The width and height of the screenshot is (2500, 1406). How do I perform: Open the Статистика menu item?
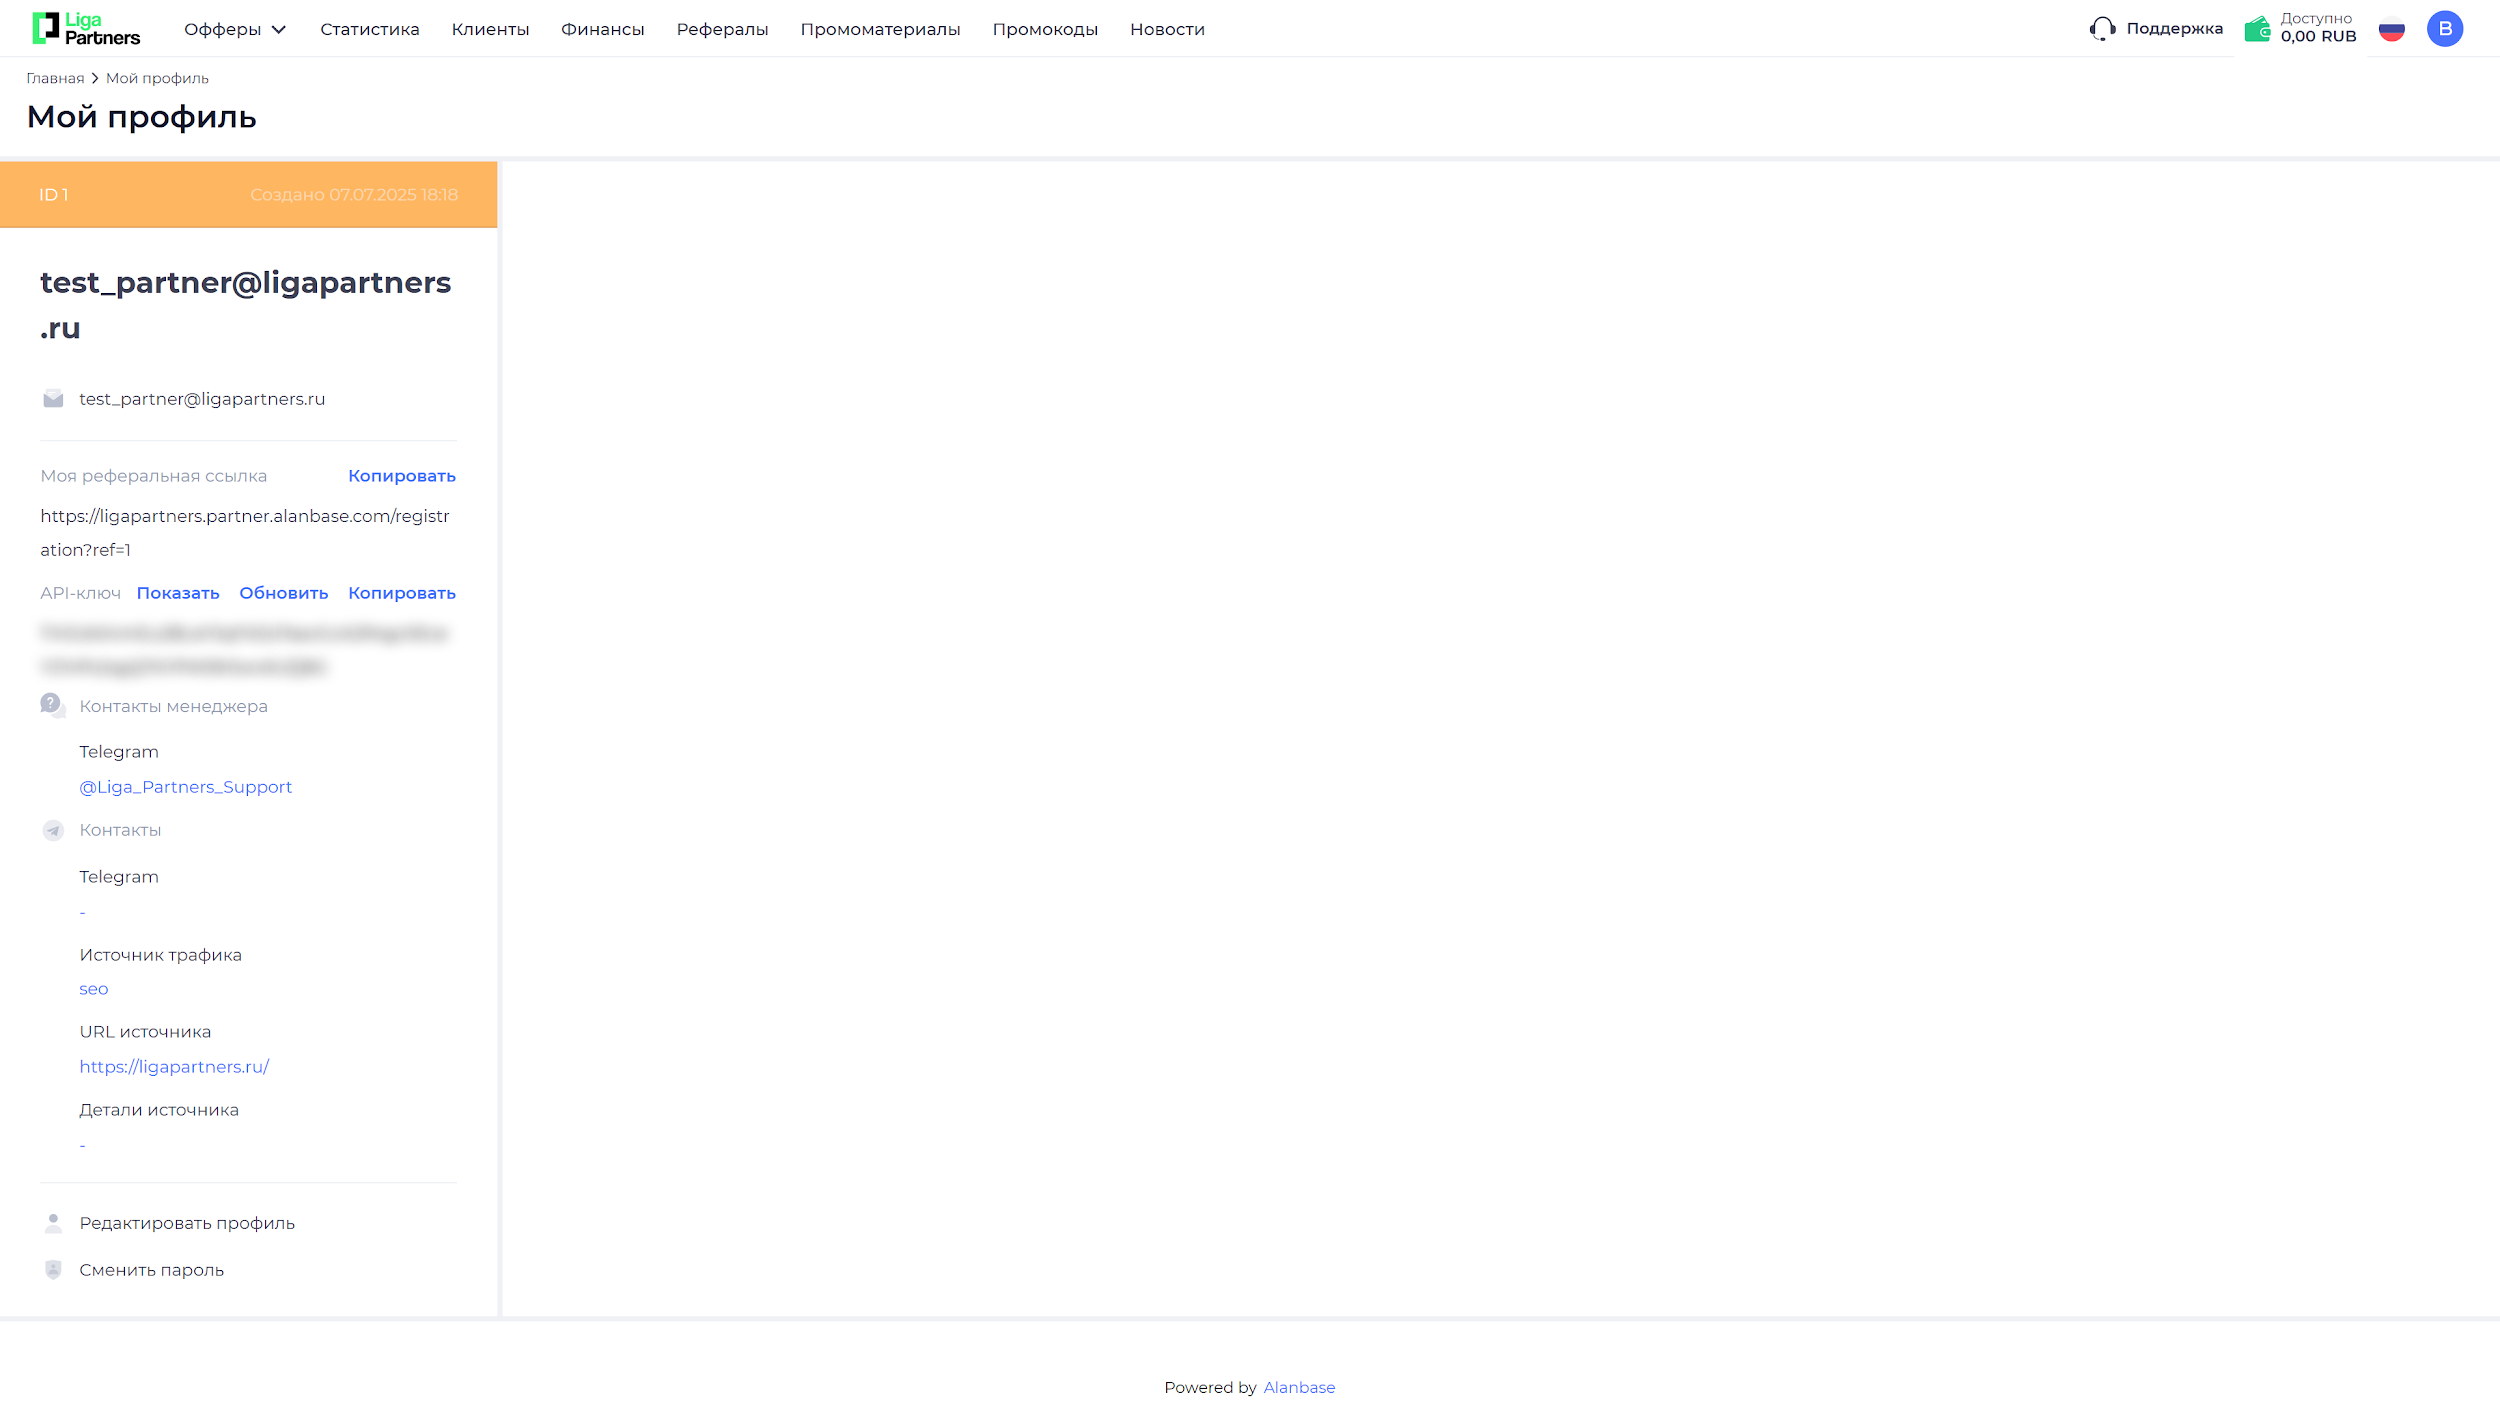(x=370, y=29)
